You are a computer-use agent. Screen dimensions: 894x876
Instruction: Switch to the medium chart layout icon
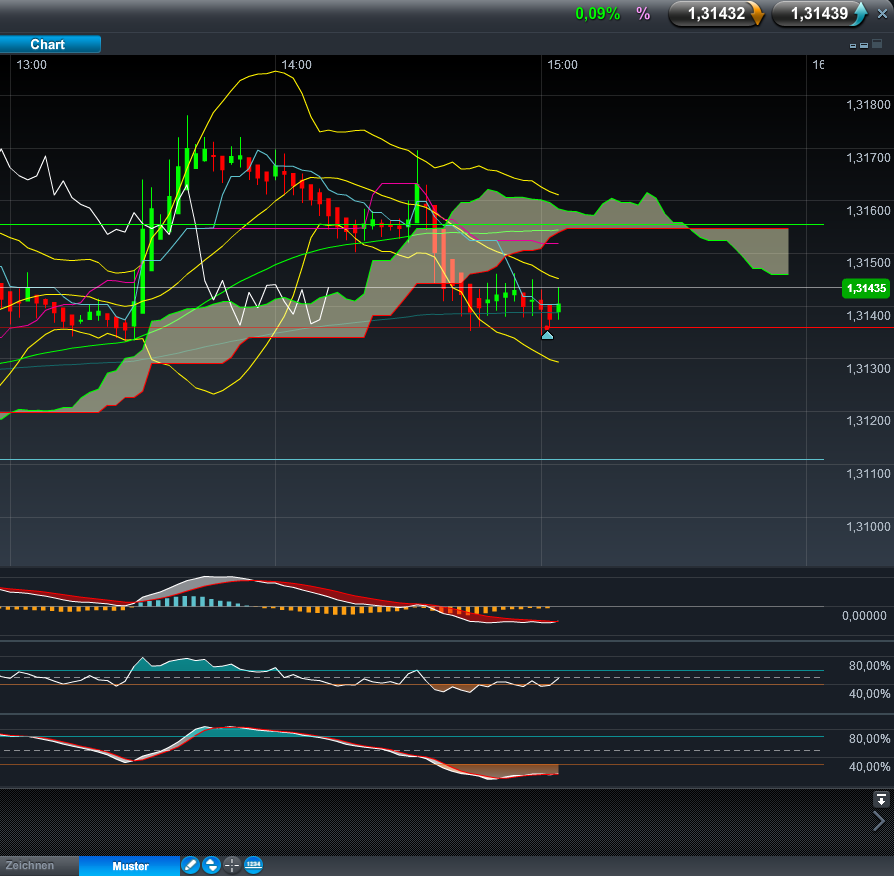[864, 45]
